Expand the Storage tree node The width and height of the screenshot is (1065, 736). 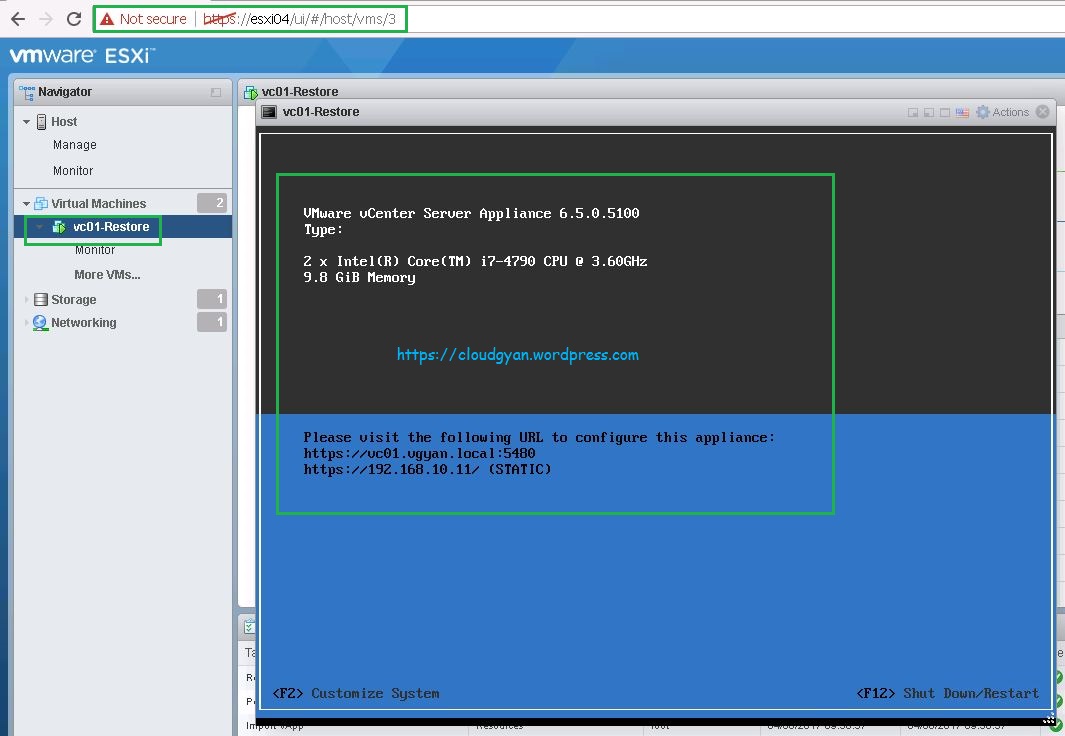(x=26, y=299)
